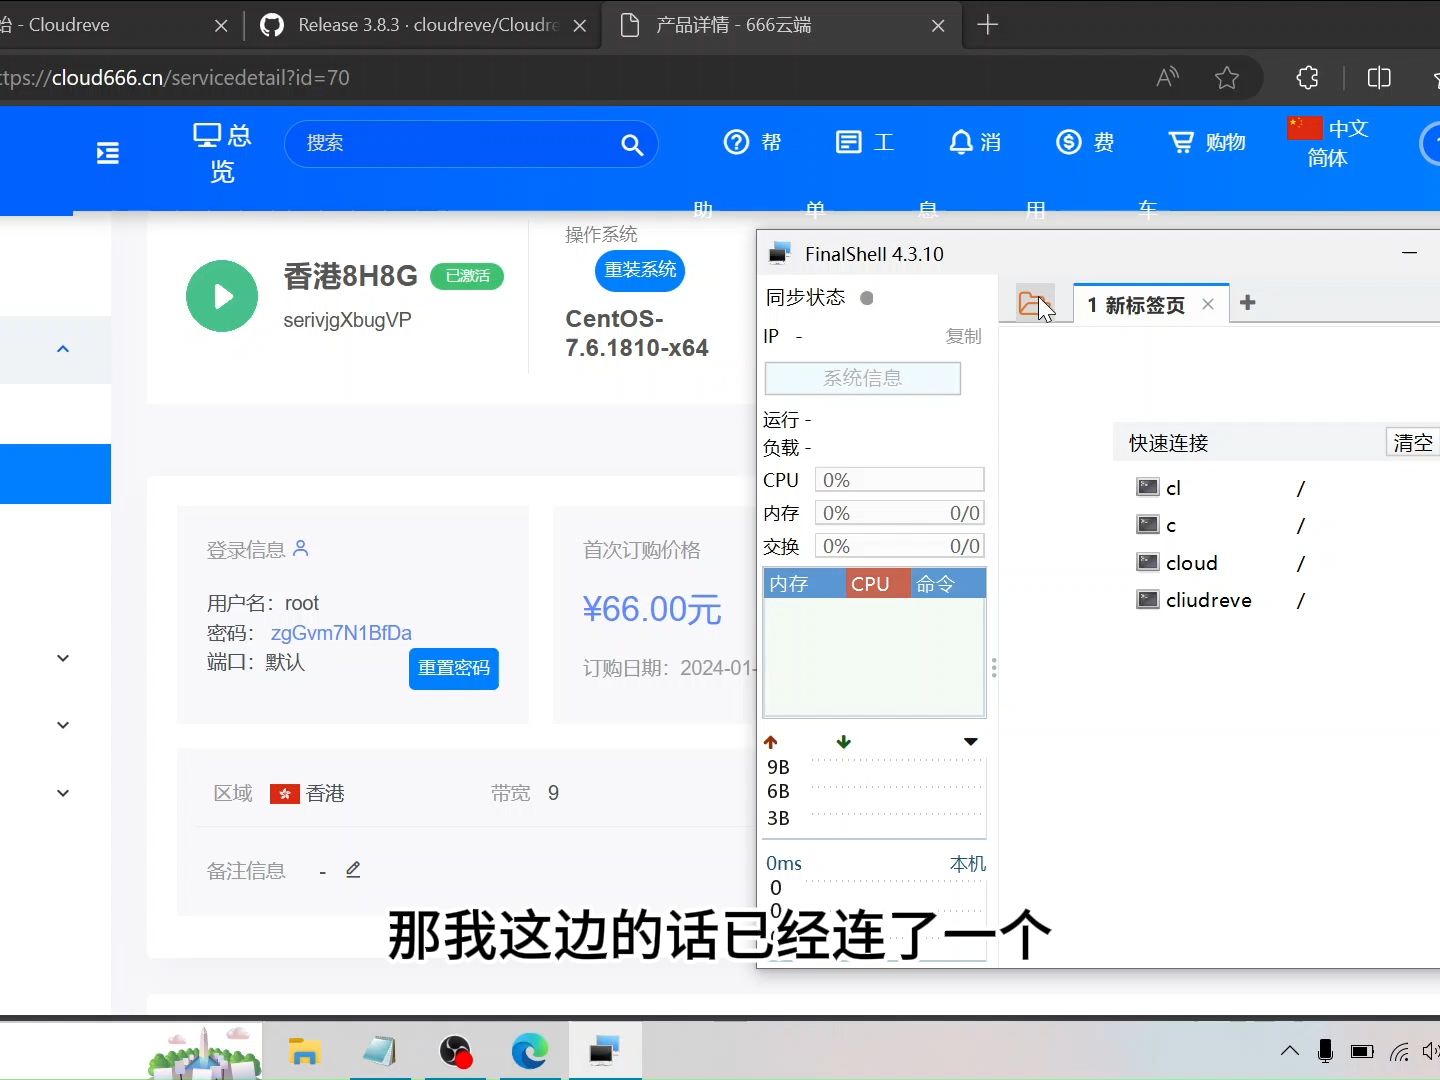Select the 命令 column tab in process list

pyautogui.click(x=948, y=584)
